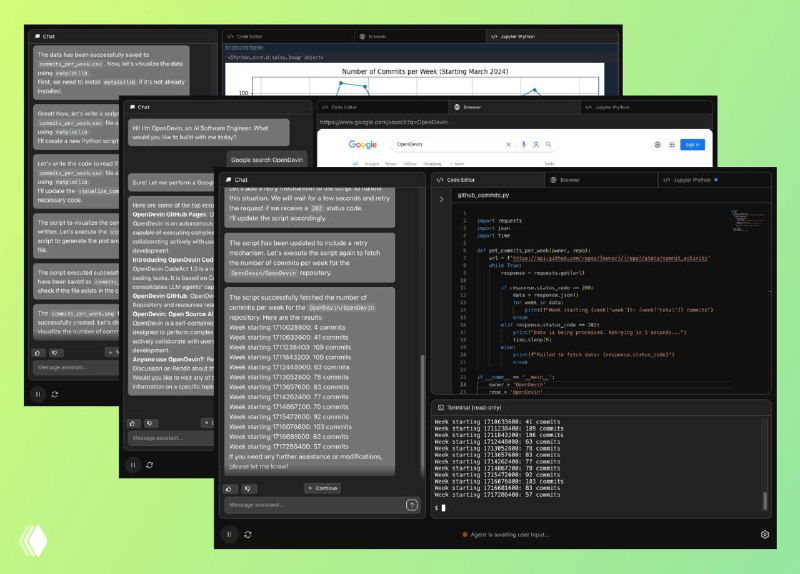Click the refresh icon in middle window
Viewport: 800px width, 574px height.
point(149,465)
